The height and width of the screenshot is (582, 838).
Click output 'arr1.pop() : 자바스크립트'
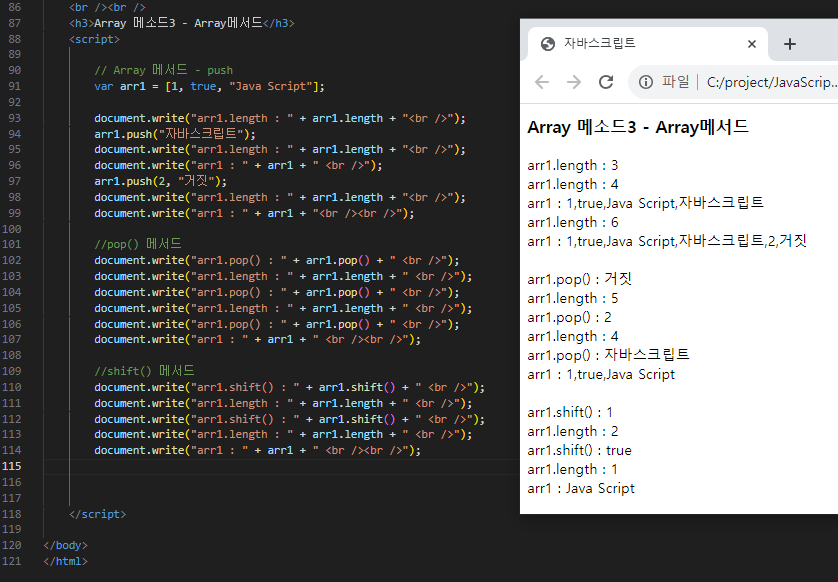(x=608, y=355)
